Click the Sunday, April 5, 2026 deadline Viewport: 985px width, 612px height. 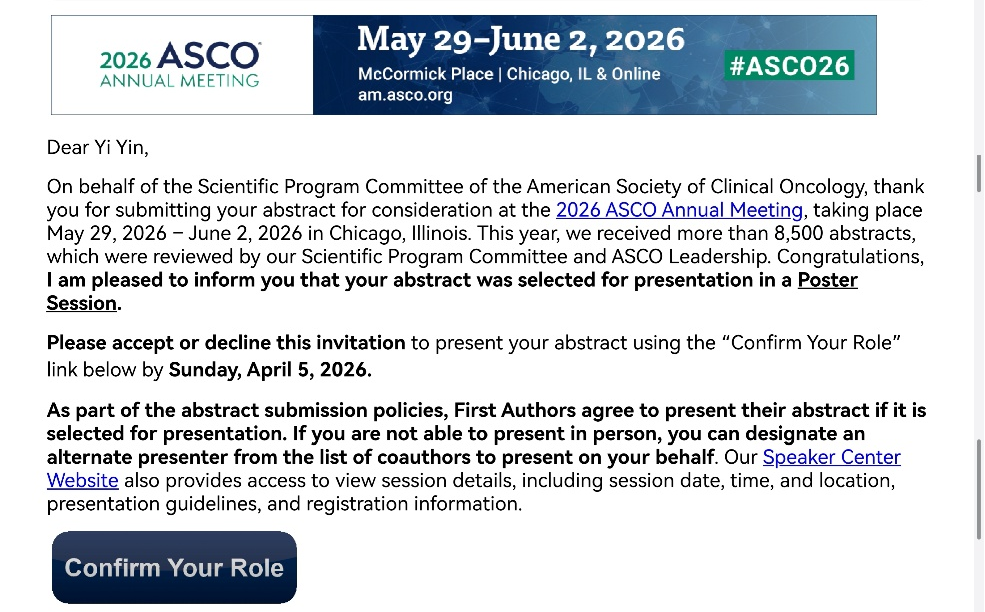[270, 369]
